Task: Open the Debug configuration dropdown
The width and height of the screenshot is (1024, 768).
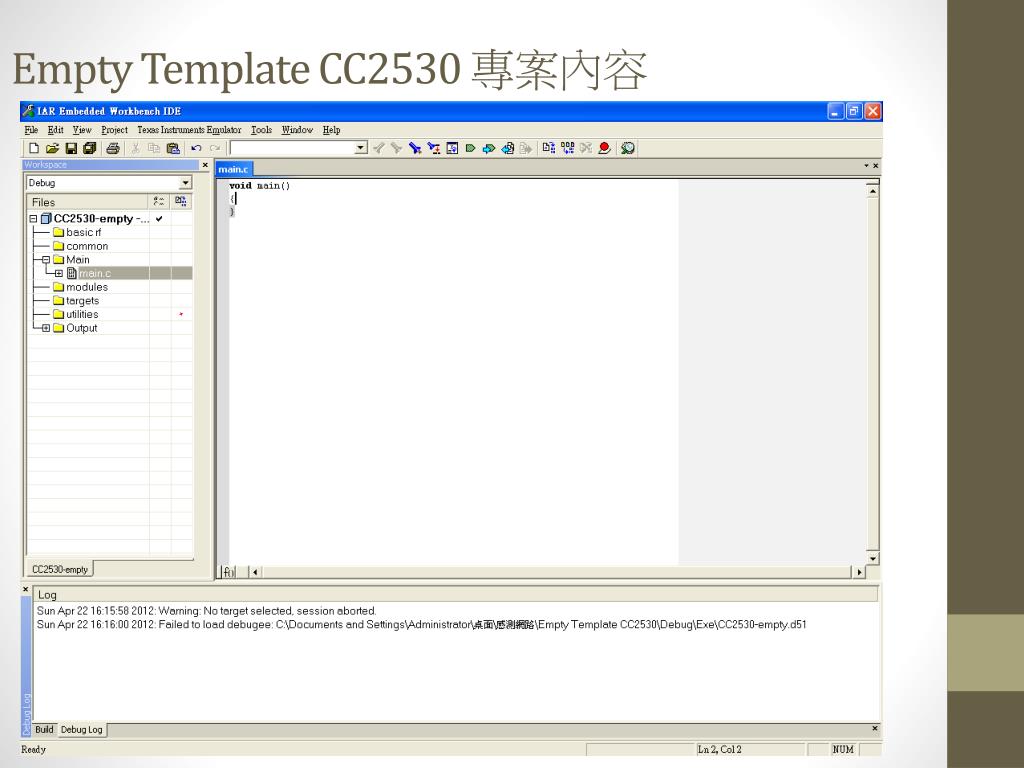Action: 185,184
